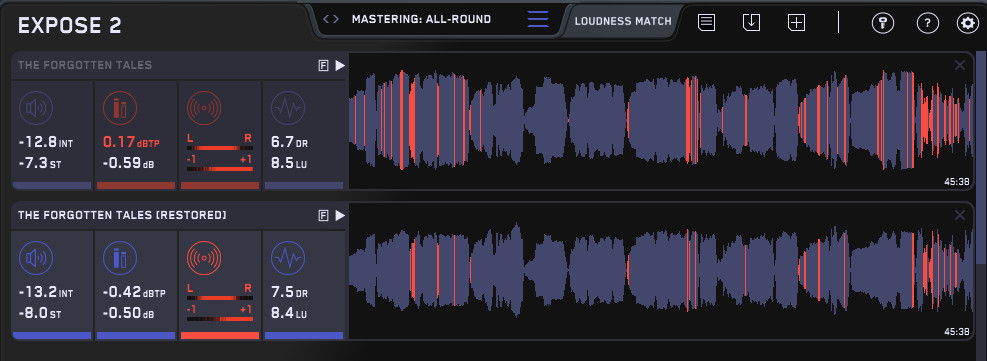Open the help question mark icon

tap(927, 23)
